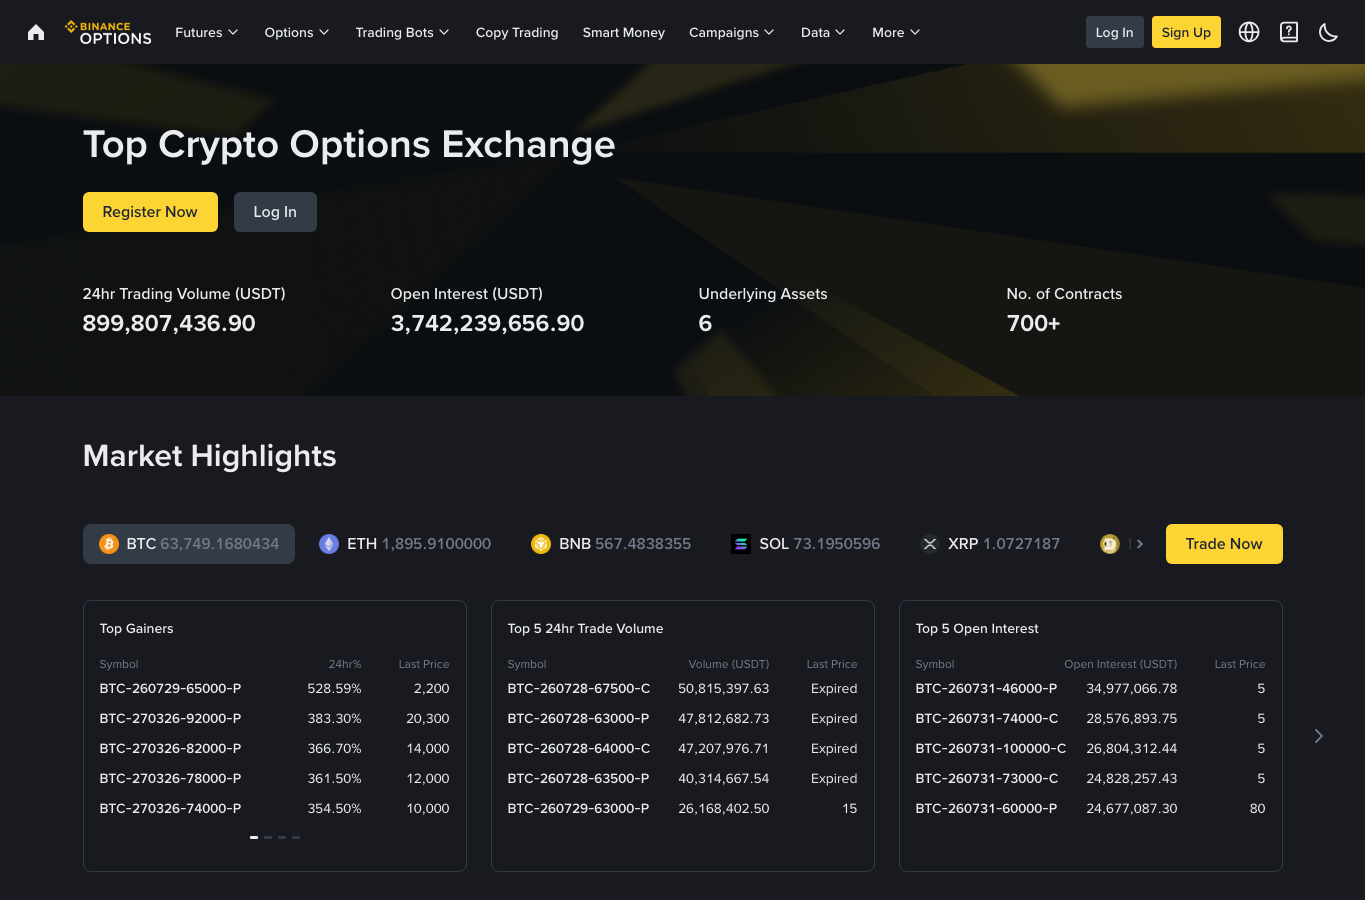This screenshot has width=1365, height=900.
Task: Open BTC-260728-67500-C contract
Action: point(579,688)
